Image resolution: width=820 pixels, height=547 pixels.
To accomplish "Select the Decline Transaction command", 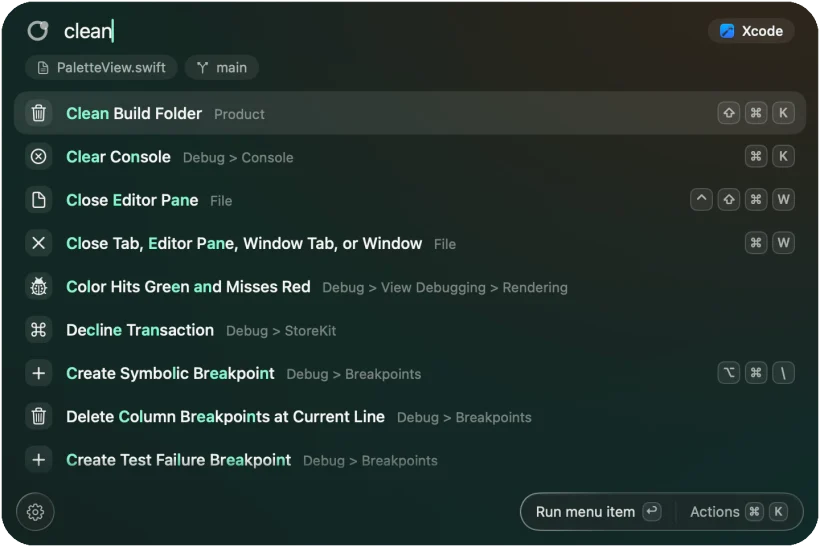I will [x=409, y=330].
